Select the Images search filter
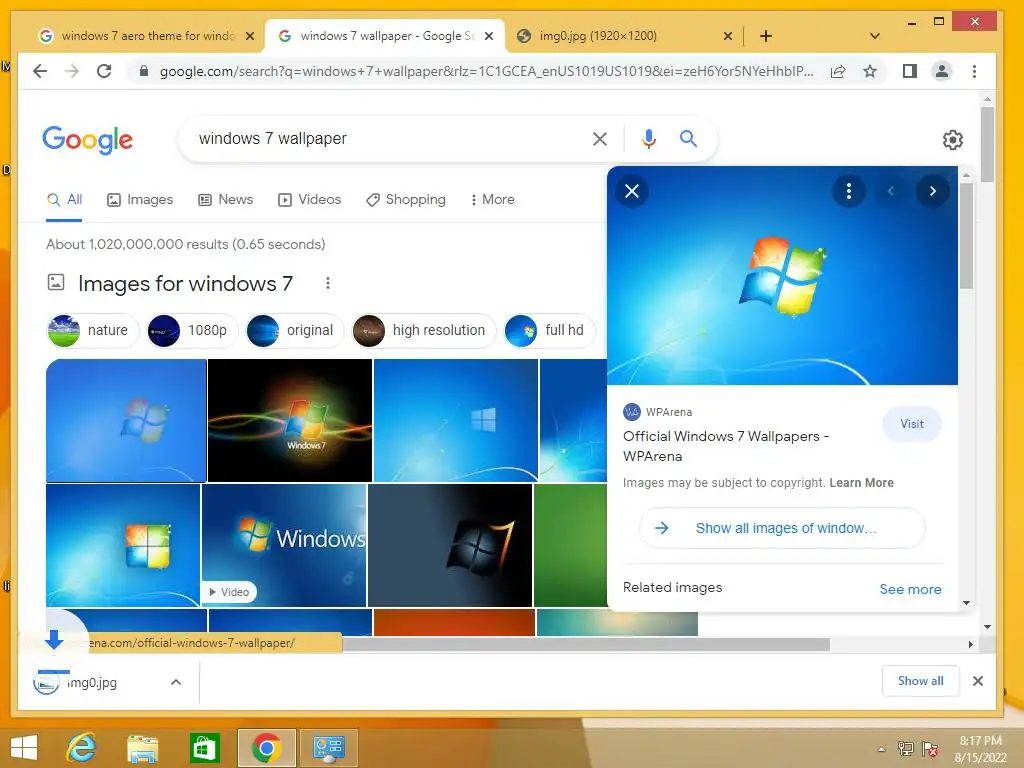The width and height of the screenshot is (1024, 768). [x=140, y=200]
